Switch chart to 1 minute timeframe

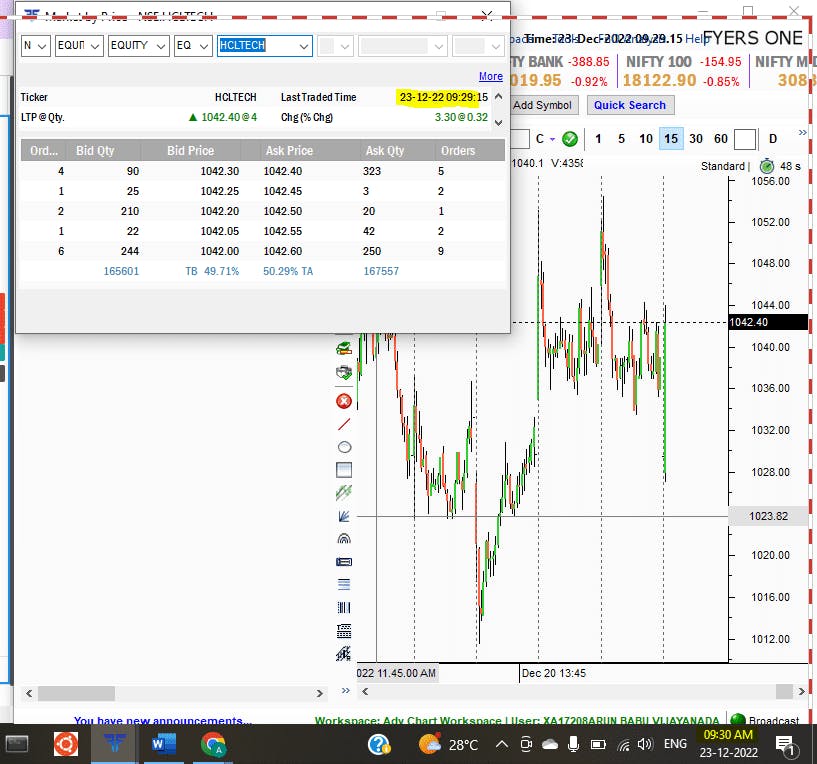[598, 139]
